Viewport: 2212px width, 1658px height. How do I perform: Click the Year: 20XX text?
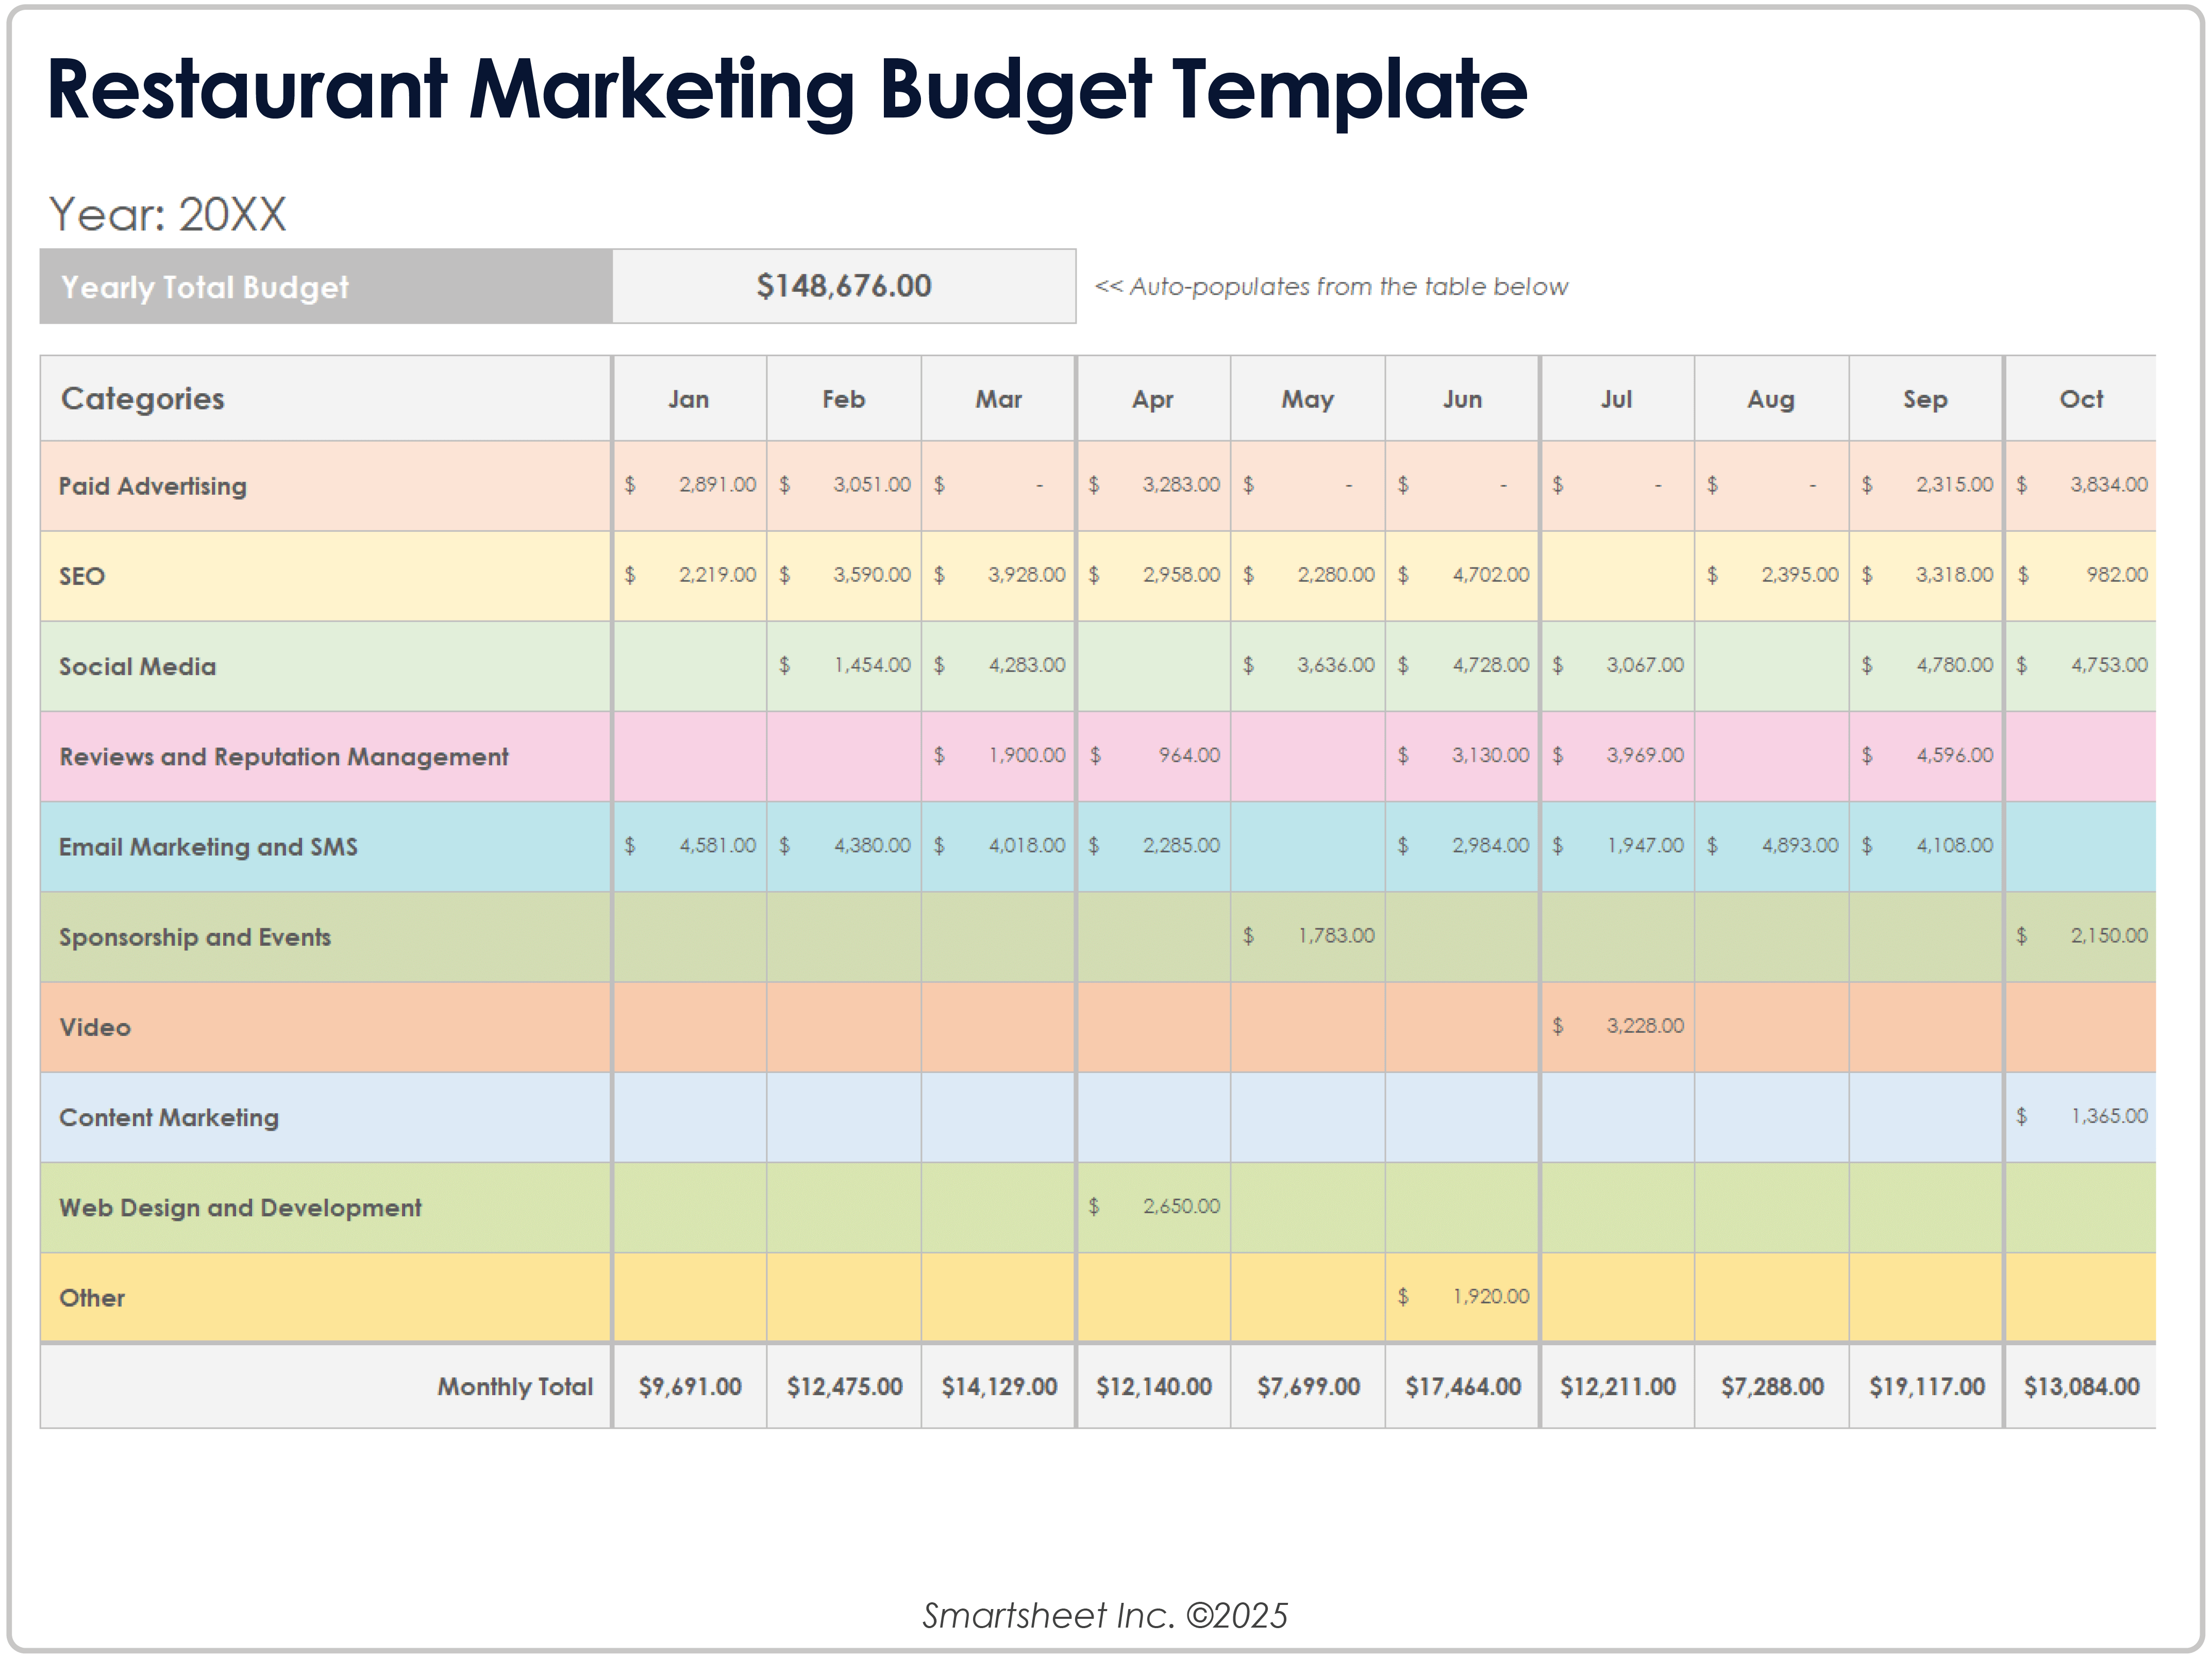tap(168, 214)
